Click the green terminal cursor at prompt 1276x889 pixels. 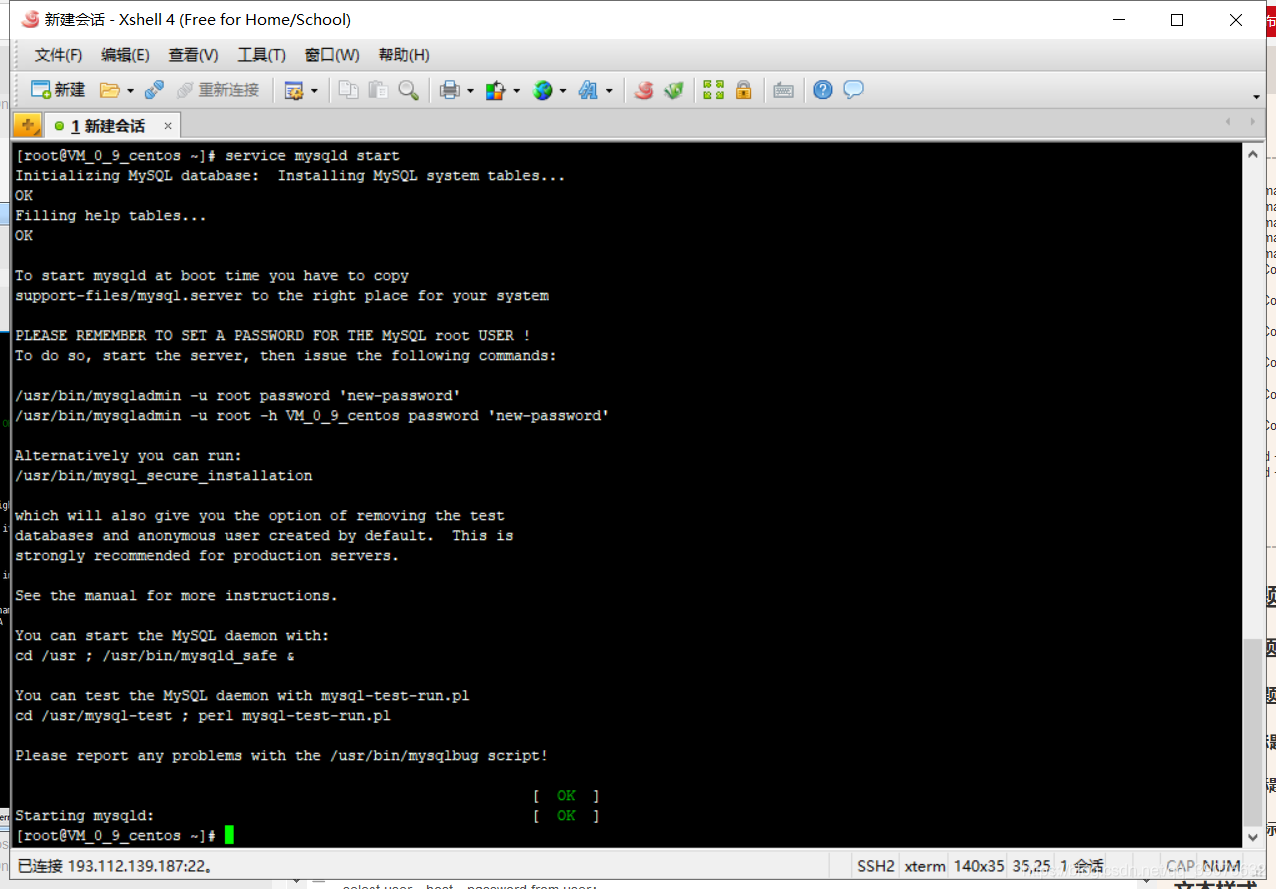(x=229, y=835)
